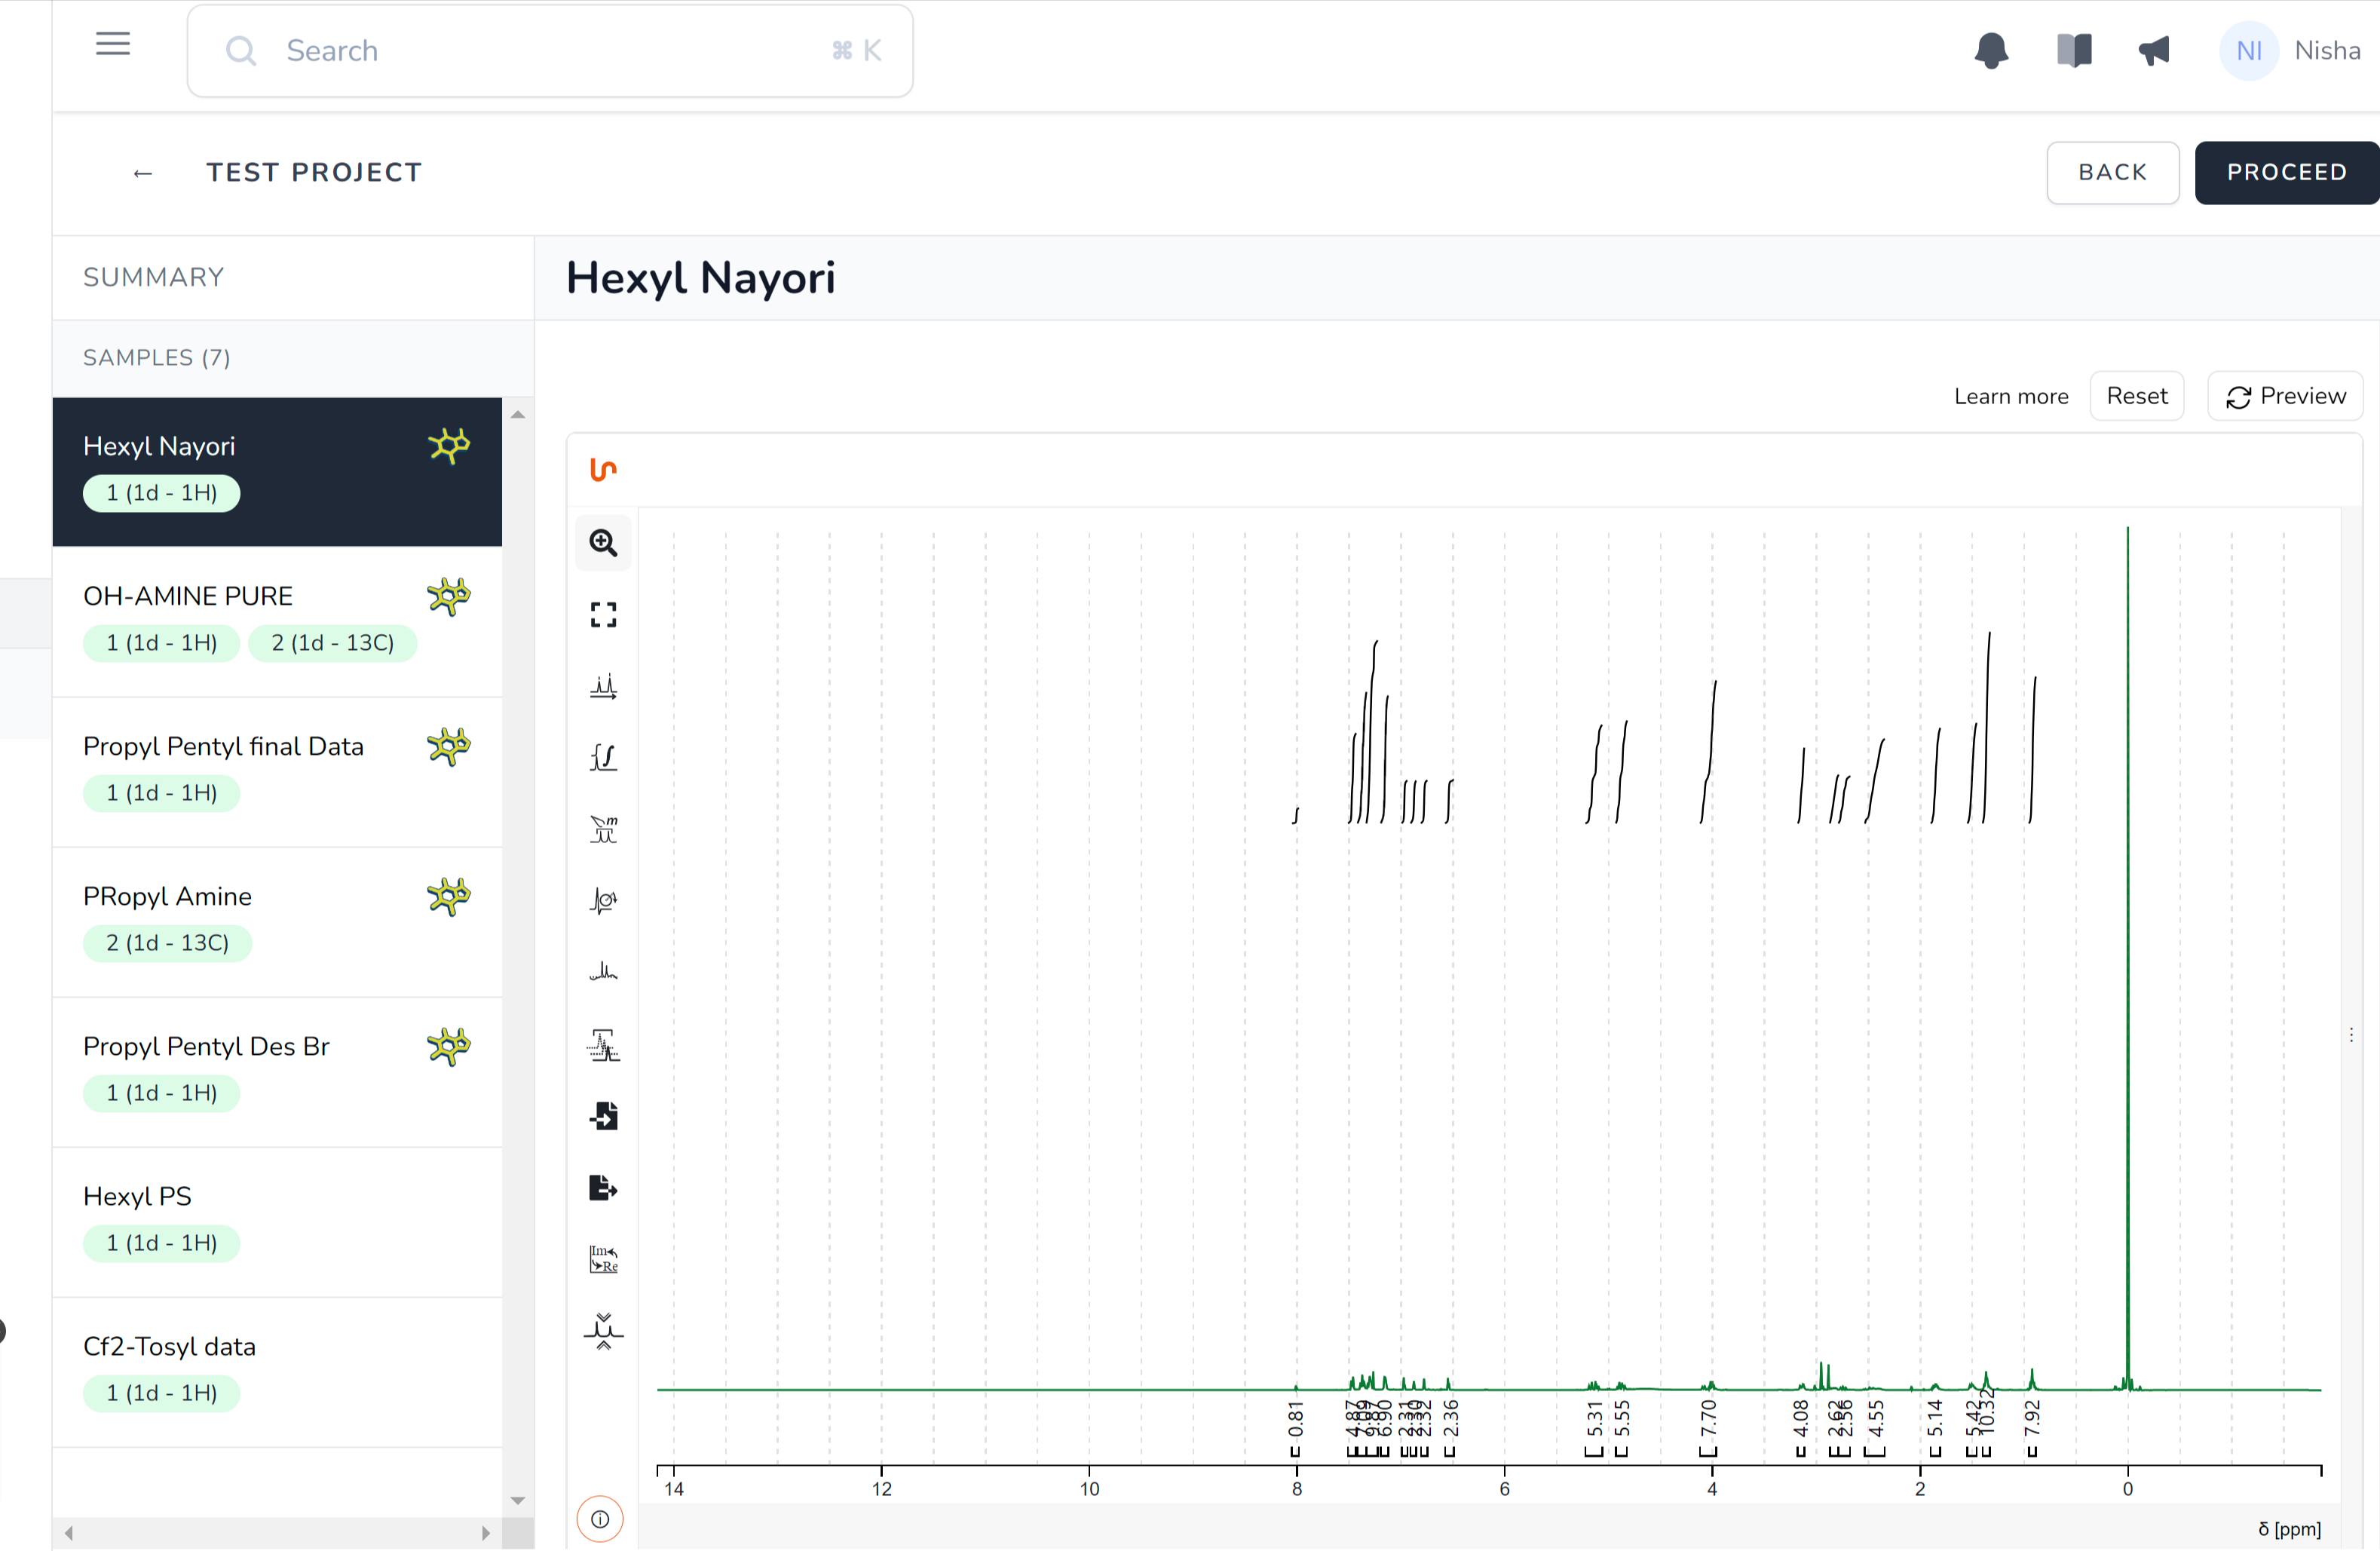Click the PROCEED button

pyautogui.click(x=2286, y=172)
